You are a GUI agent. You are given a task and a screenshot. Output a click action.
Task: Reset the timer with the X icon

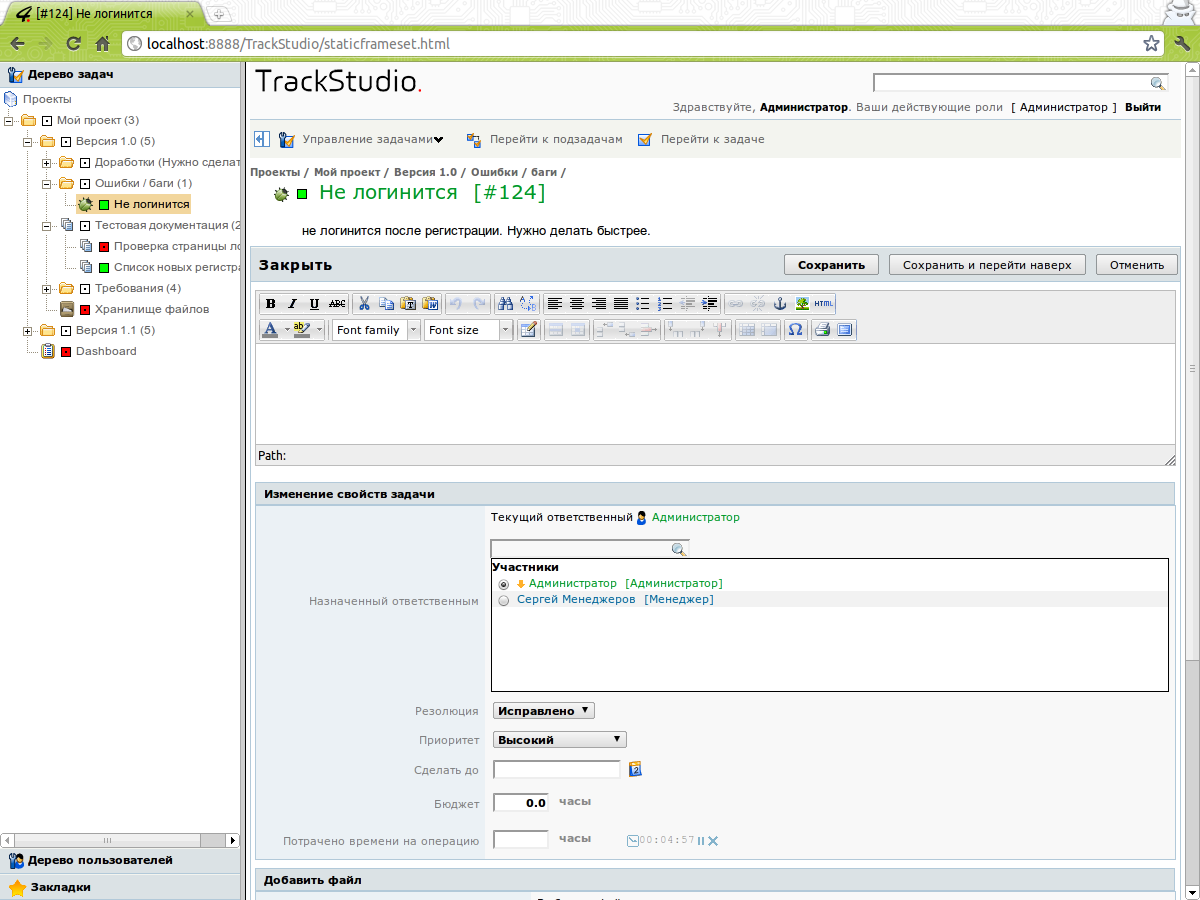713,841
